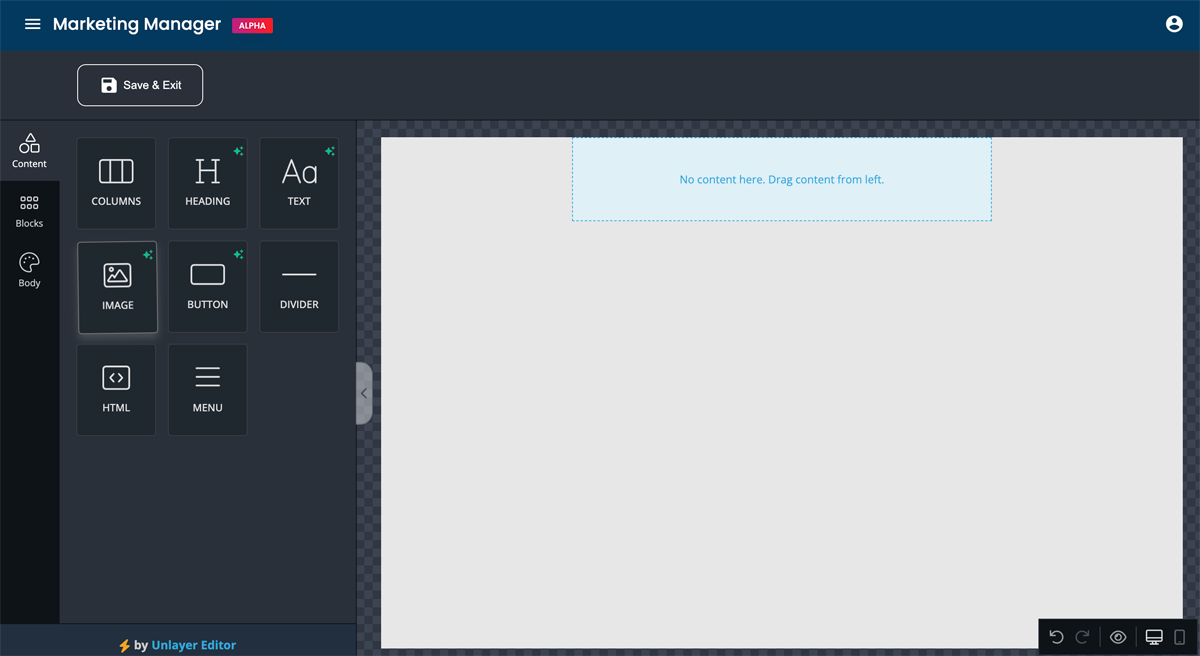The width and height of the screenshot is (1200, 656).
Task: Switch to desktop view mode
Action: (1154, 637)
